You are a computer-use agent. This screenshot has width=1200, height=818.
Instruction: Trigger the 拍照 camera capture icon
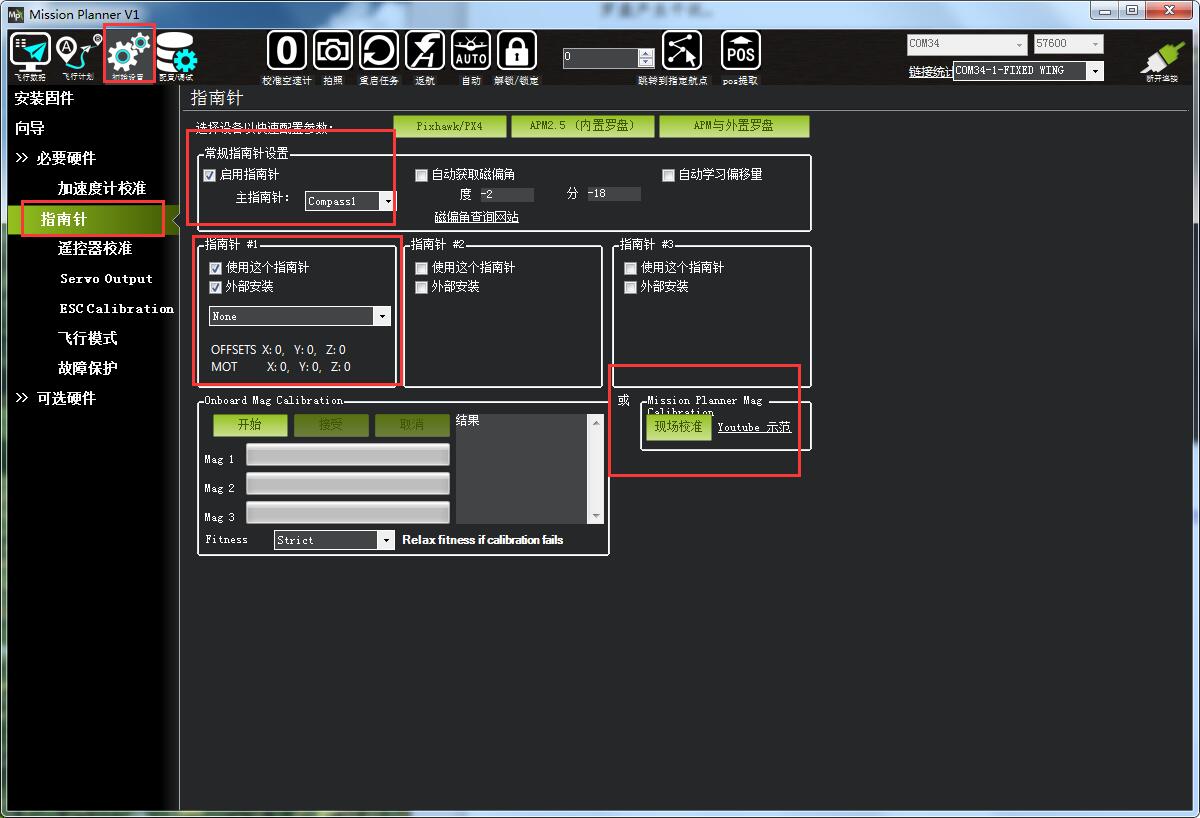coord(332,49)
